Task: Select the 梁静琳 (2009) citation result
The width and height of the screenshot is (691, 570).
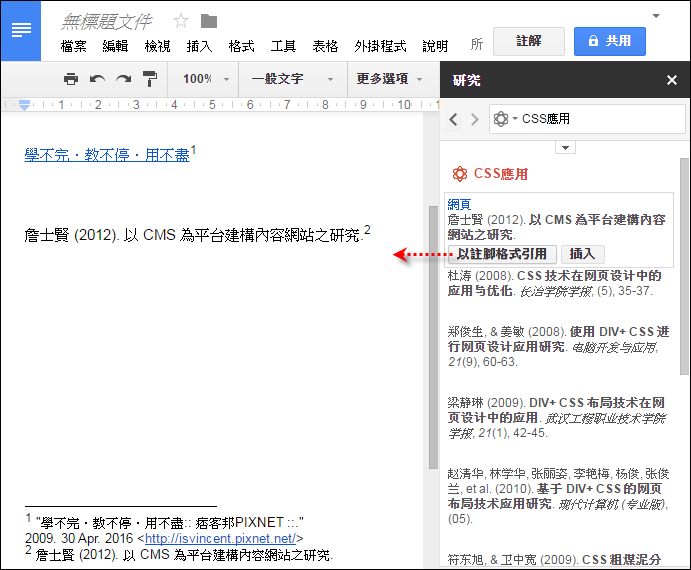Action: click(x=557, y=417)
